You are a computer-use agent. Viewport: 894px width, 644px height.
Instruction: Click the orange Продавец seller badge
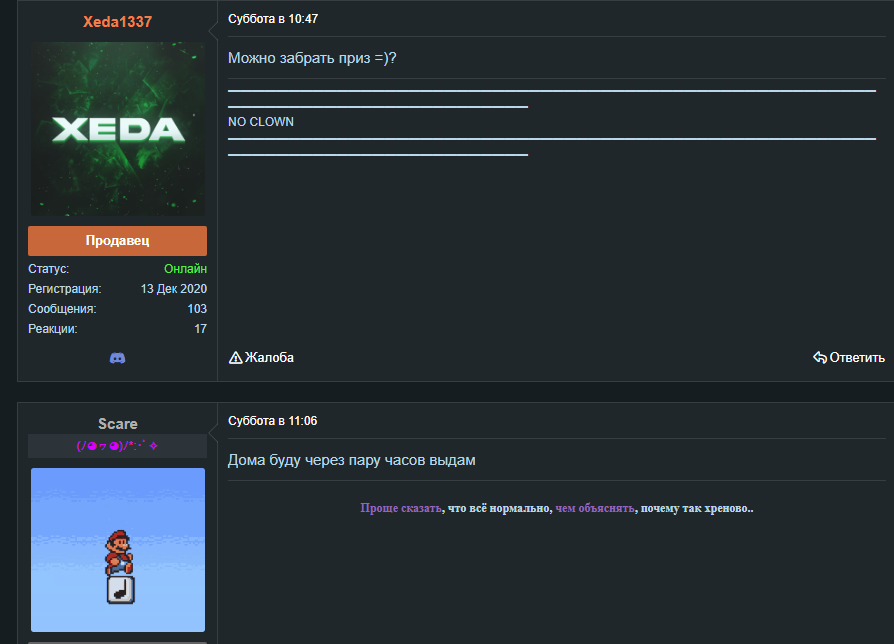tap(117, 241)
